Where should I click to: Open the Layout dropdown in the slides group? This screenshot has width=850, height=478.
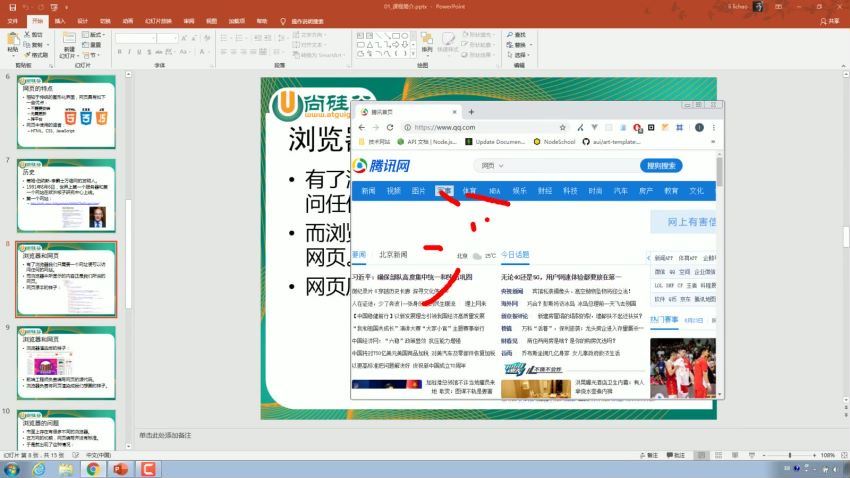click(93, 35)
